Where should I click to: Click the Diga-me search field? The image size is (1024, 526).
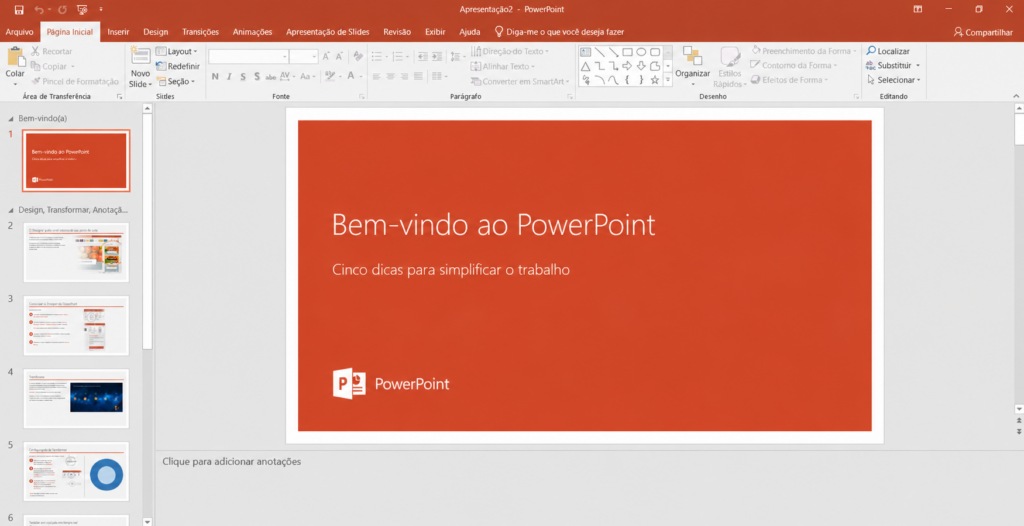(558, 32)
